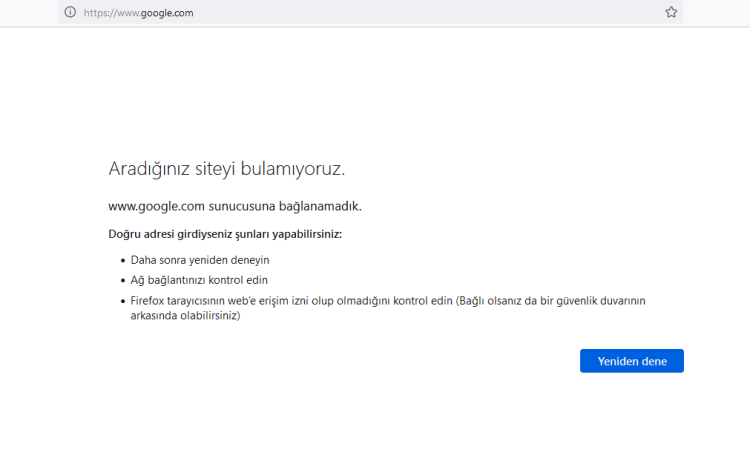Click the bullet dot before 'Ağ bağlantınızı'
Image resolution: width=750 pixels, height=449 pixels.
[x=122, y=281]
